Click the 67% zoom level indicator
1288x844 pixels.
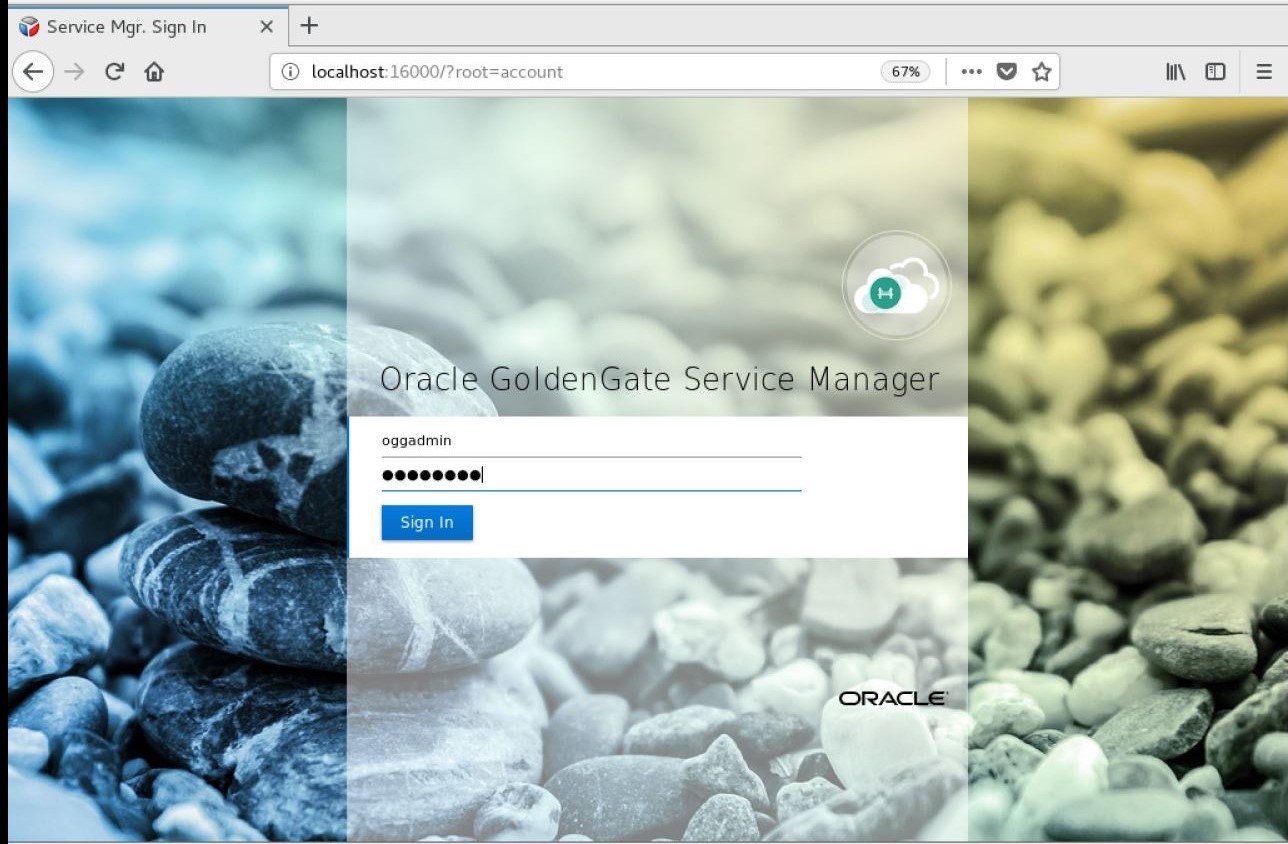click(905, 72)
